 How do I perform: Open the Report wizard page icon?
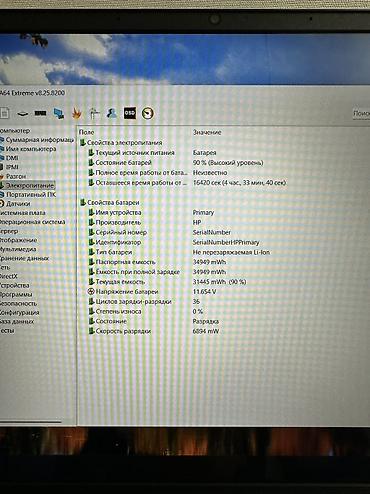click(4, 113)
